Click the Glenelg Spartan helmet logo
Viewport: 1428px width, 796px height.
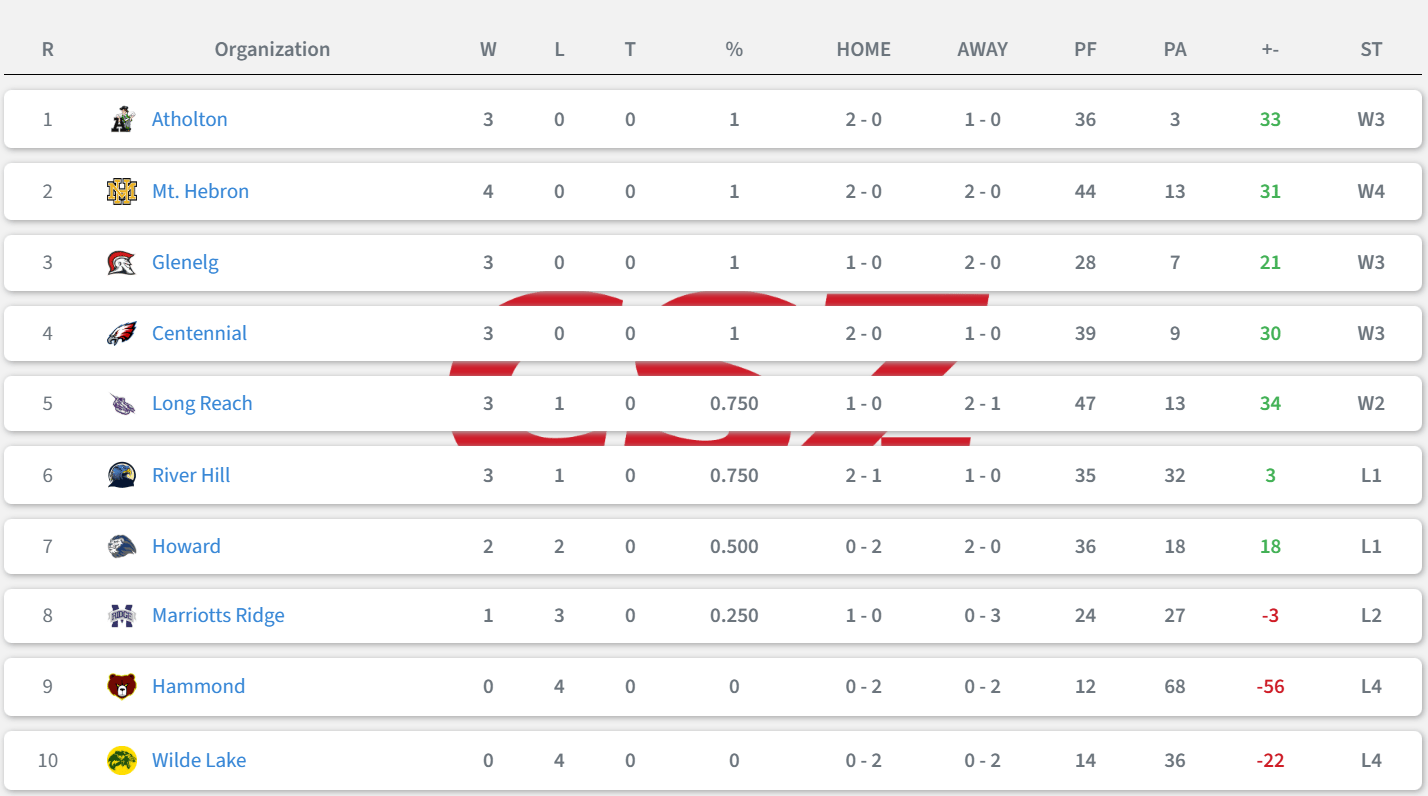pyautogui.click(x=122, y=263)
